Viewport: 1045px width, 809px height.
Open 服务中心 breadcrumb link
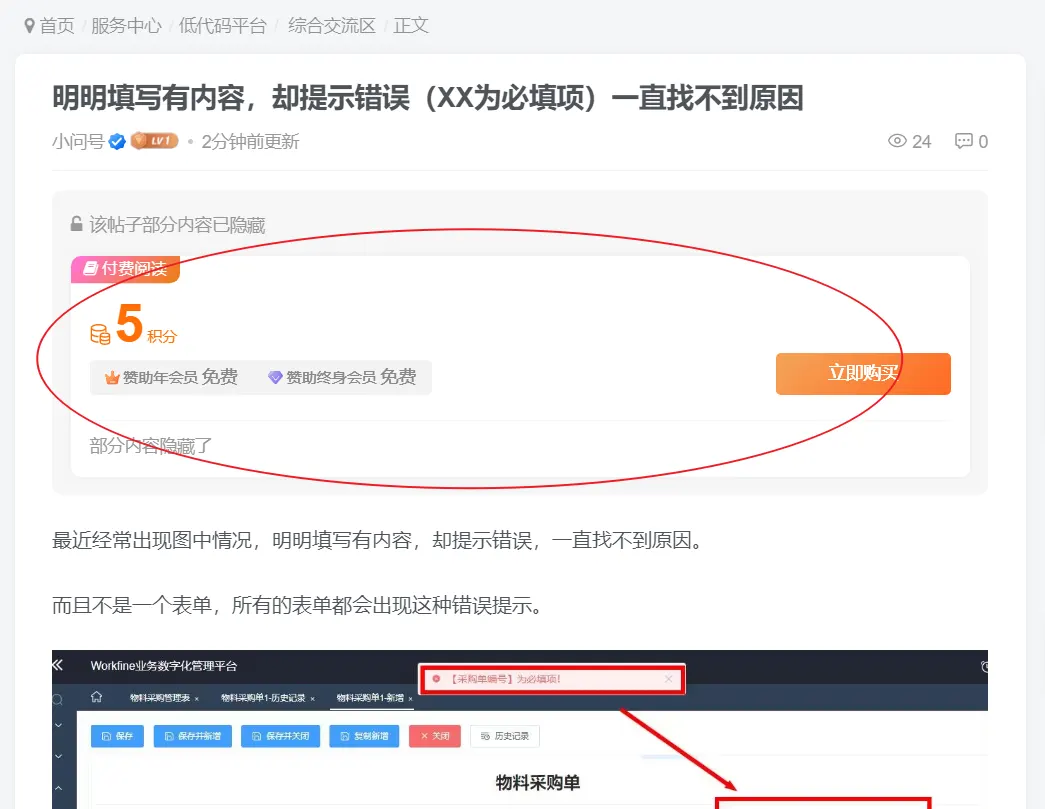[126, 26]
